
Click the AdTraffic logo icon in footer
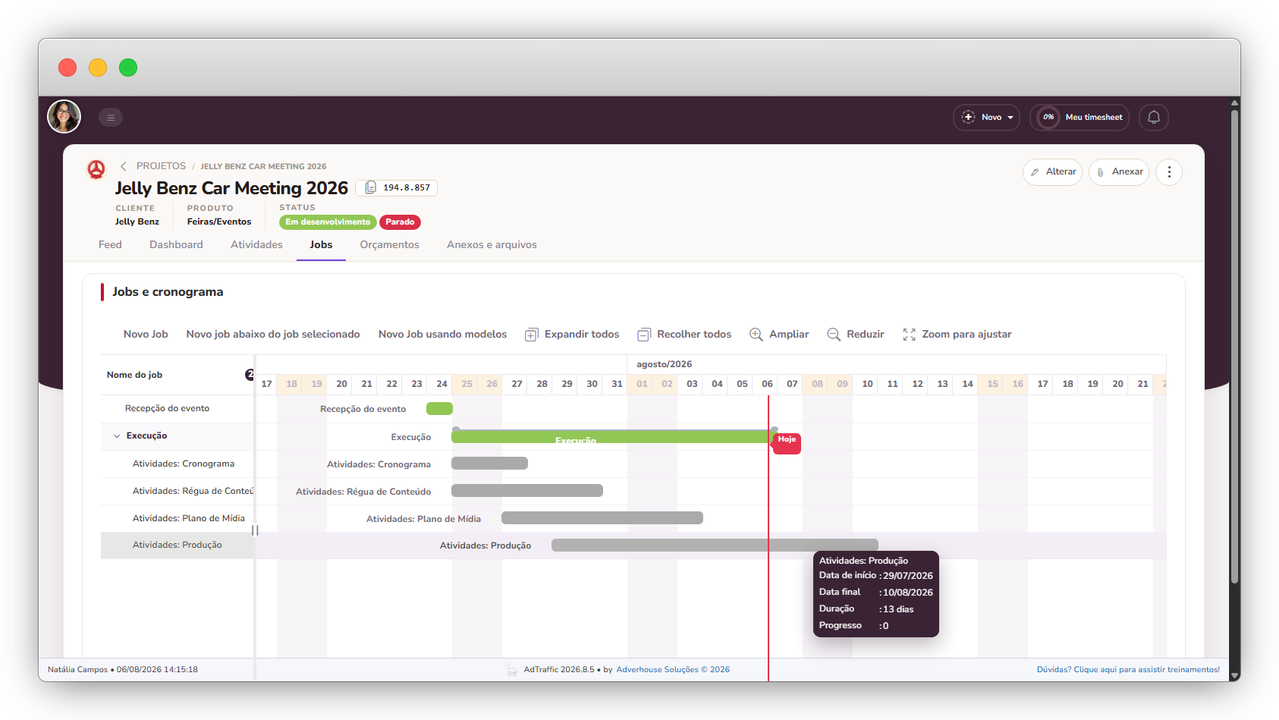512,670
